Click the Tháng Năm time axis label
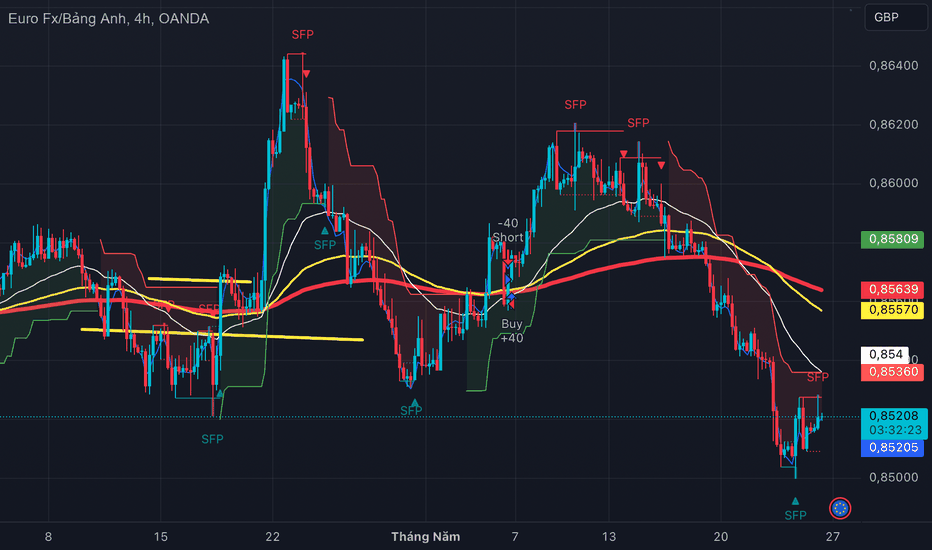The image size is (932, 550). pyautogui.click(x=426, y=537)
